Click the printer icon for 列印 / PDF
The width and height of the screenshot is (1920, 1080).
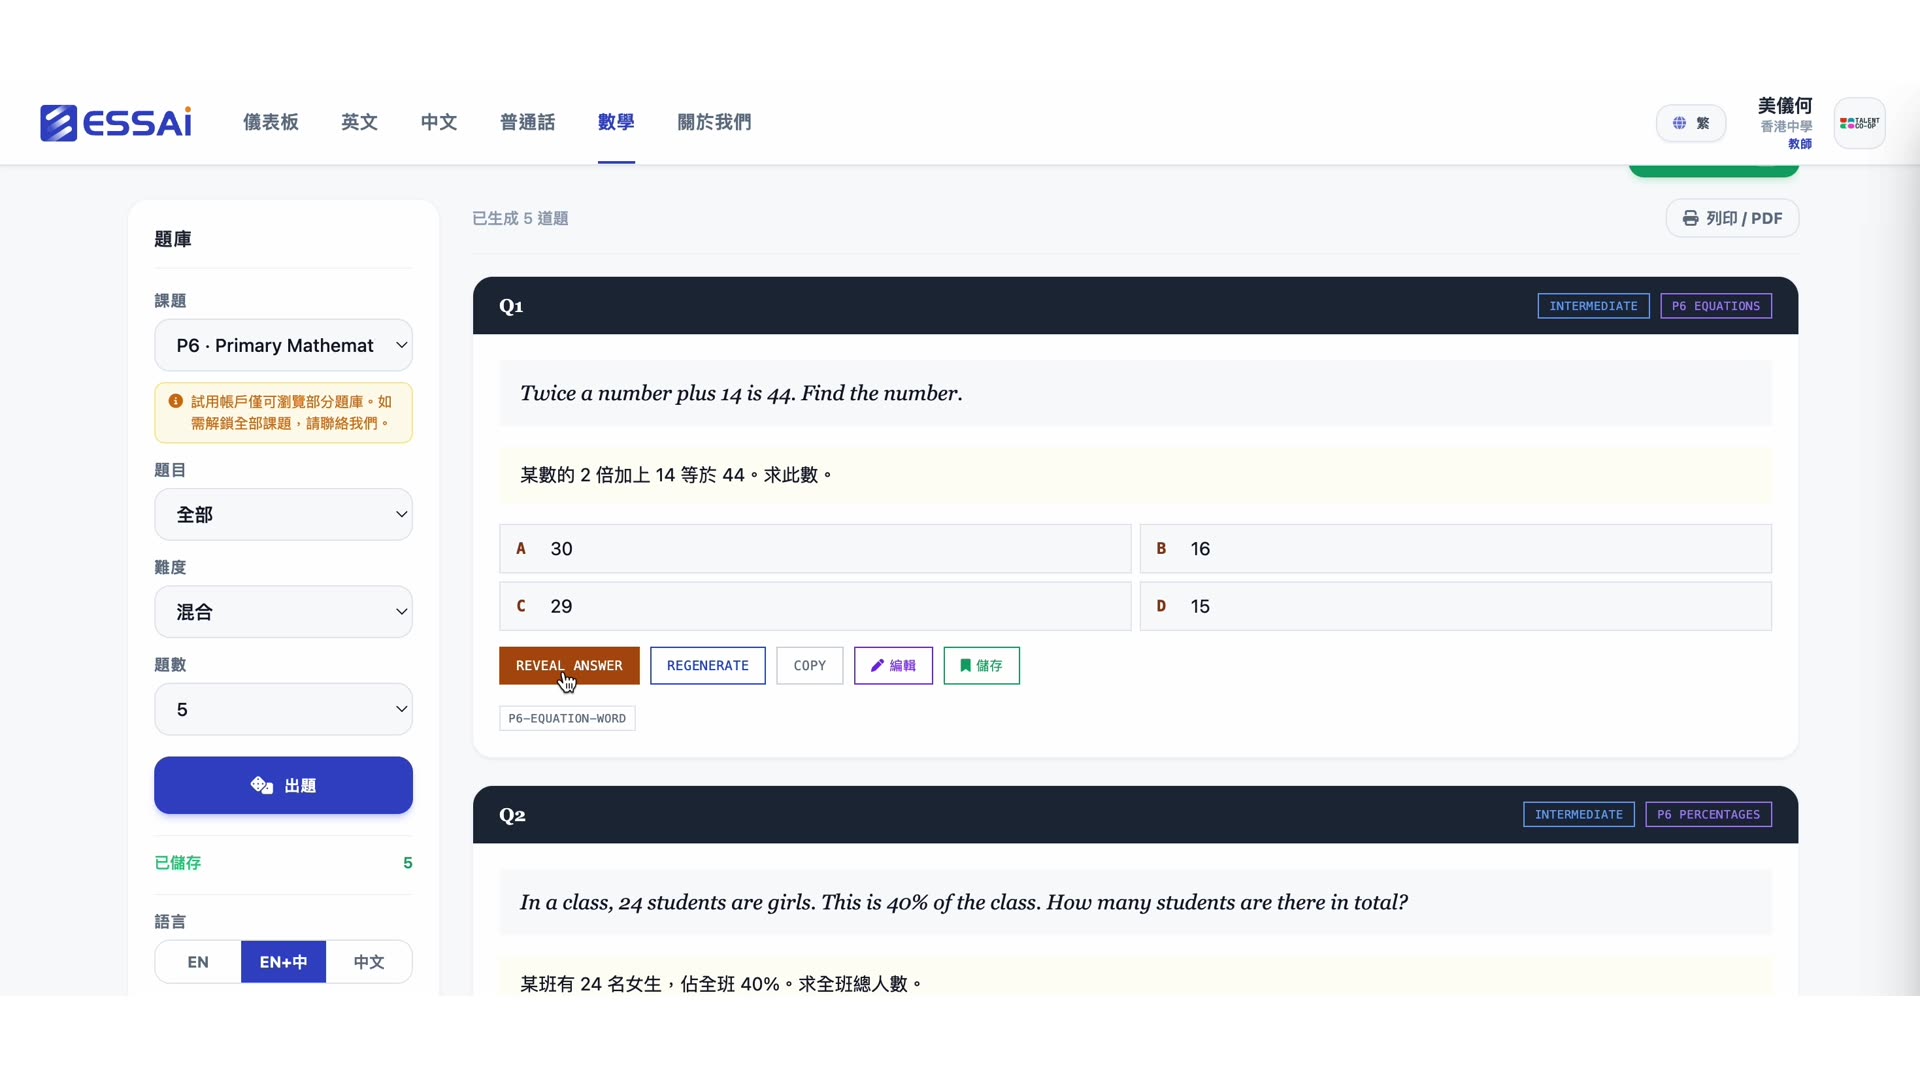[x=1690, y=218]
